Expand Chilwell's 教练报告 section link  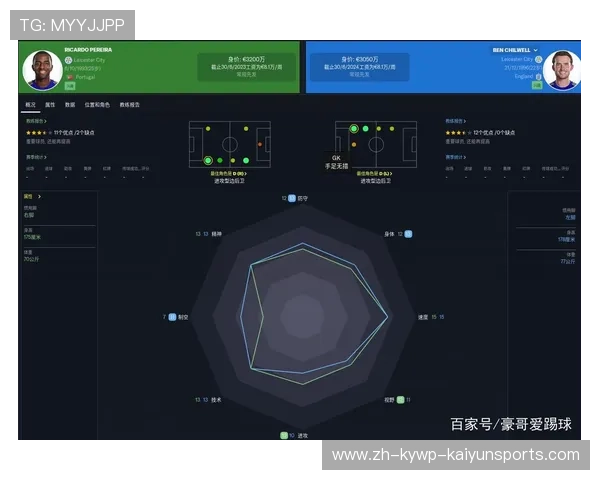(455, 121)
